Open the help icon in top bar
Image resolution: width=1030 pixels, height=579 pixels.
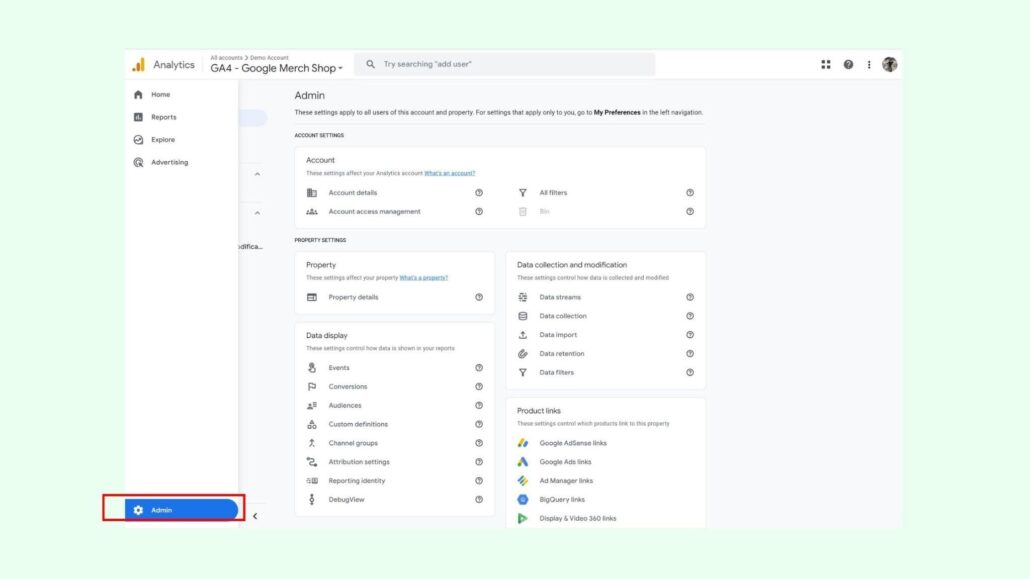coord(848,65)
